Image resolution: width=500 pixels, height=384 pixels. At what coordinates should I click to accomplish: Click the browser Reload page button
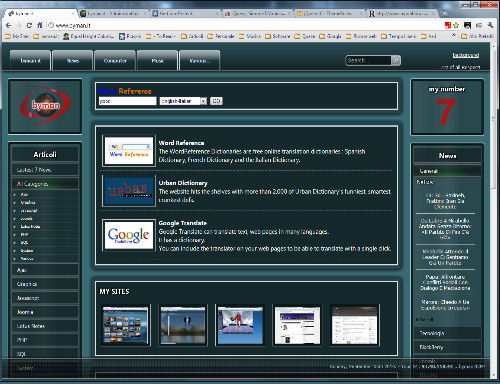(x=29, y=25)
